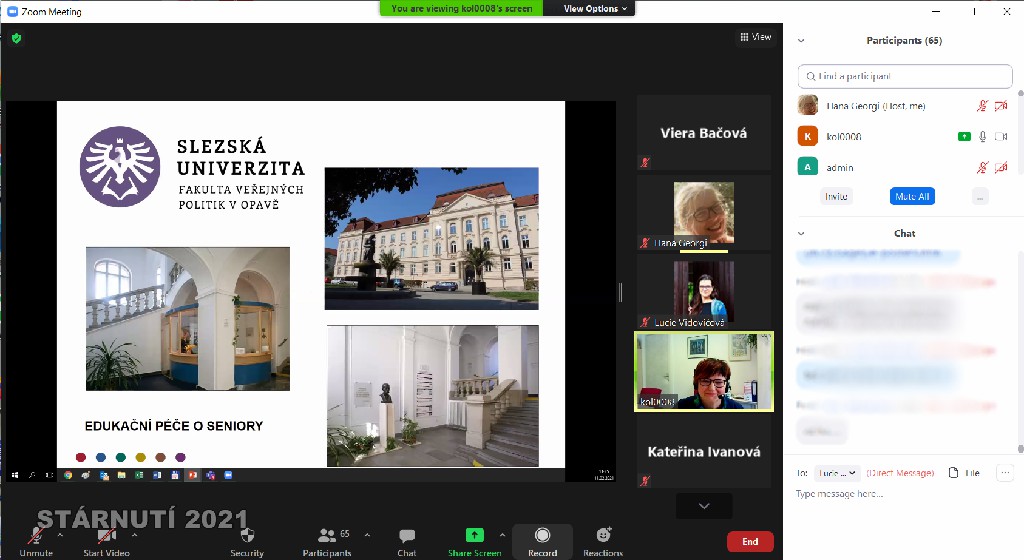The image size is (1024, 560).
Task: Click the Chat bubble icon in toolbar
Action: click(407, 537)
